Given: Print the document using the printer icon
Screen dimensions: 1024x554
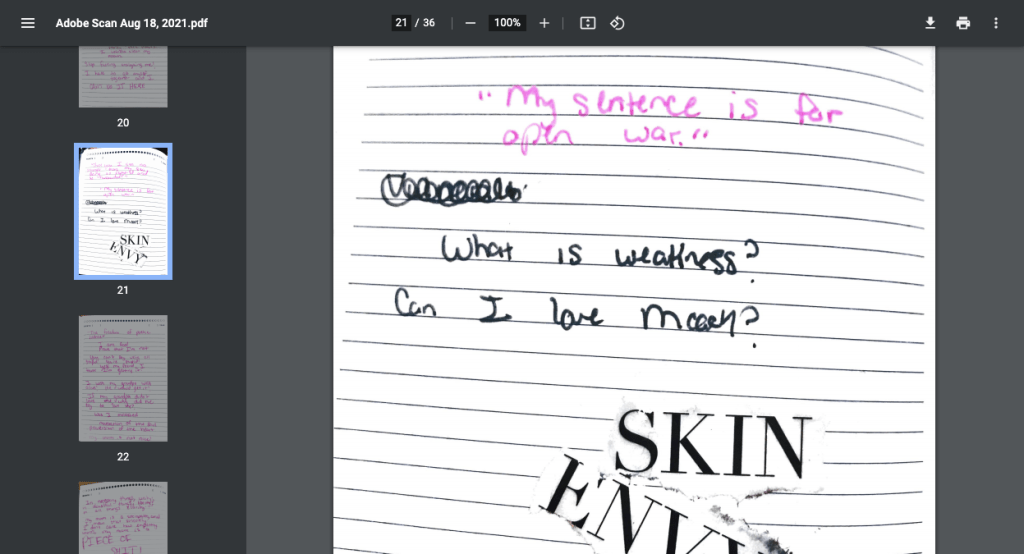Looking at the screenshot, I should coord(963,23).
